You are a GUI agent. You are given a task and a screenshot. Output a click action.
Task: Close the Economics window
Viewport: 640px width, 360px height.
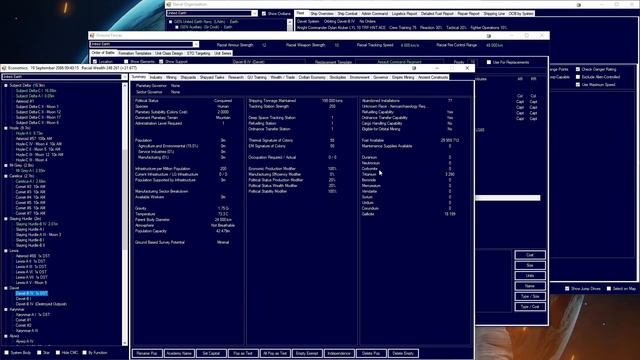click(x=467, y=68)
